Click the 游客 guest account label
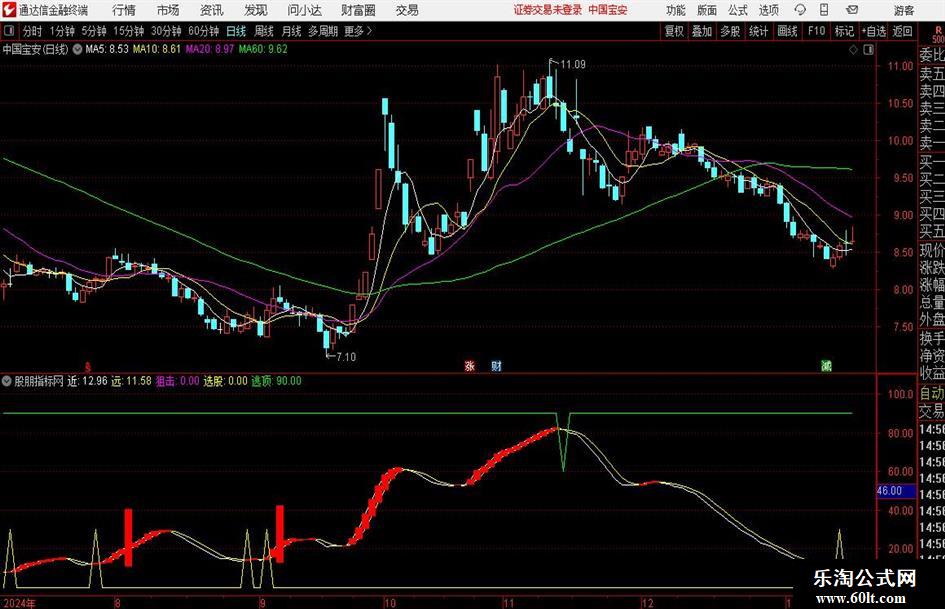Image resolution: width=945 pixels, height=609 pixels. tap(903, 10)
